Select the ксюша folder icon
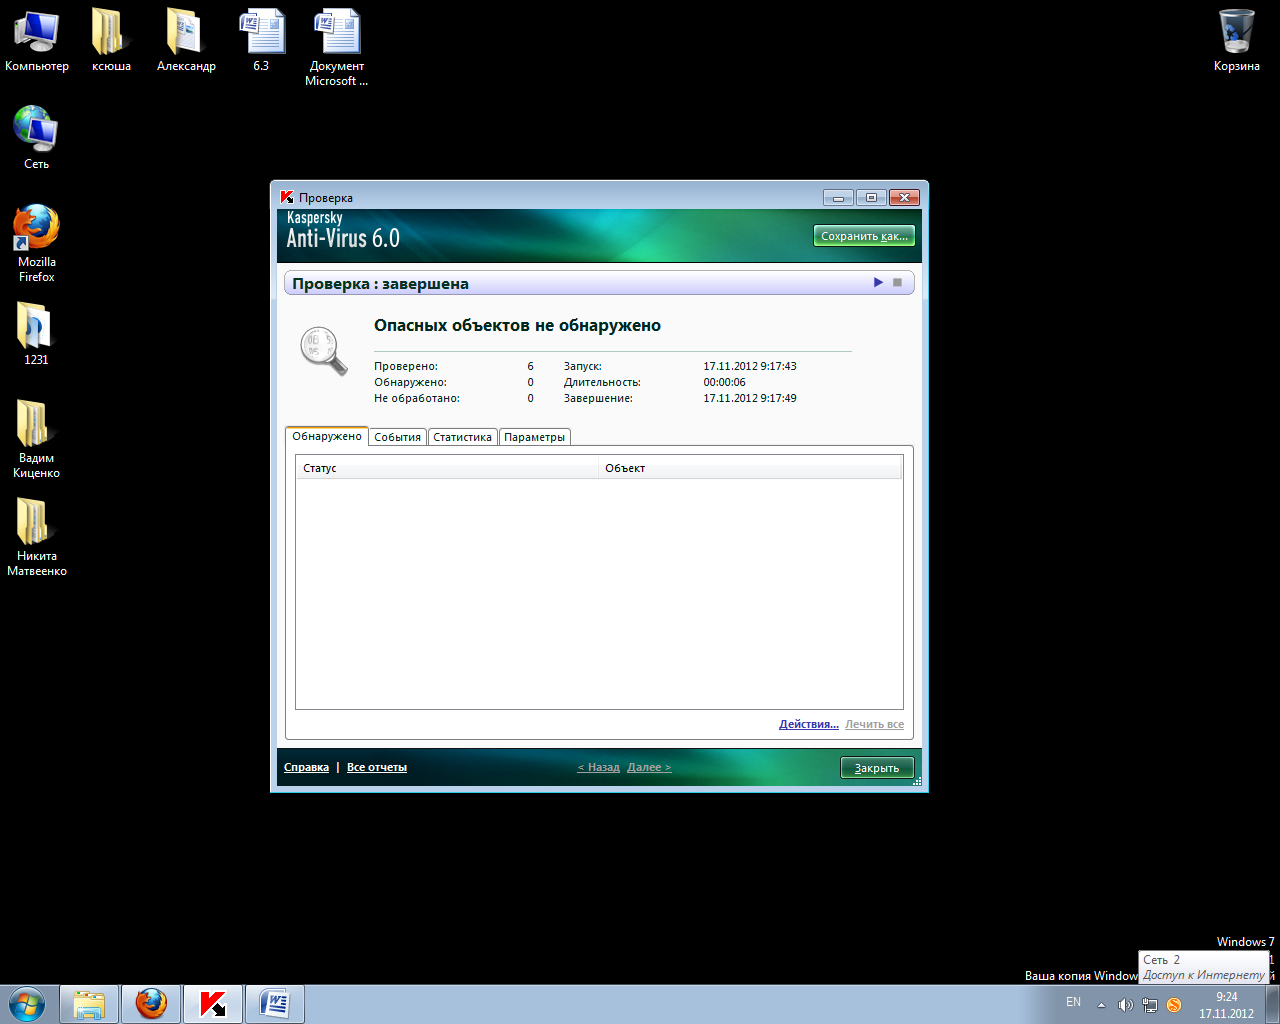Screen dimensions: 1280x1024 pos(111,41)
